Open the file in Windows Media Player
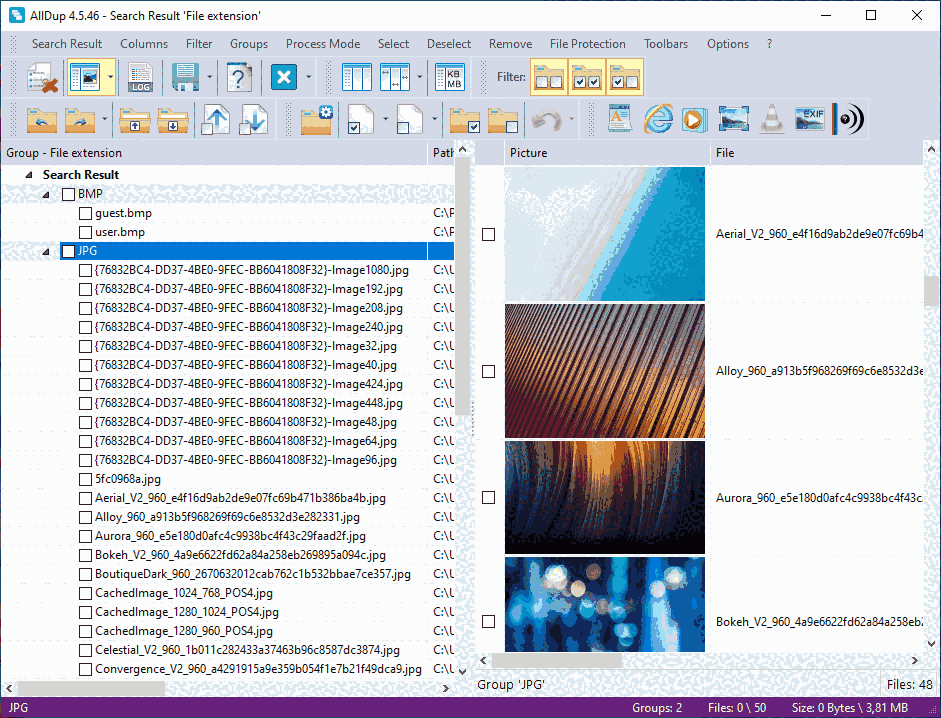Screen dimensions: 941x718 (695, 119)
